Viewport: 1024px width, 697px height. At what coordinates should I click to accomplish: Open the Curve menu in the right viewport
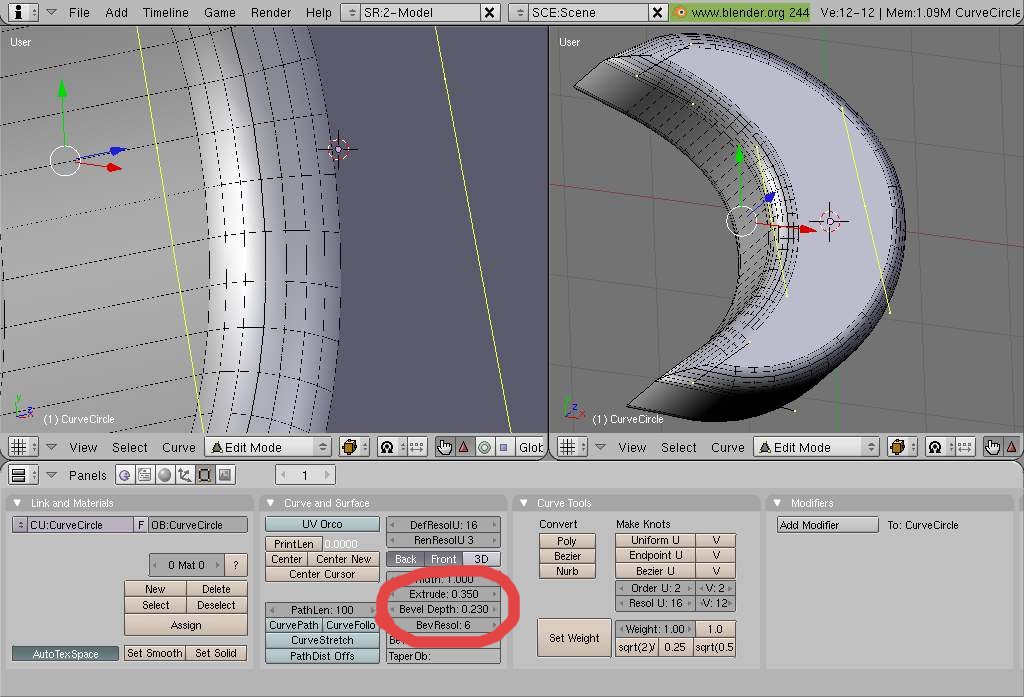(x=727, y=447)
